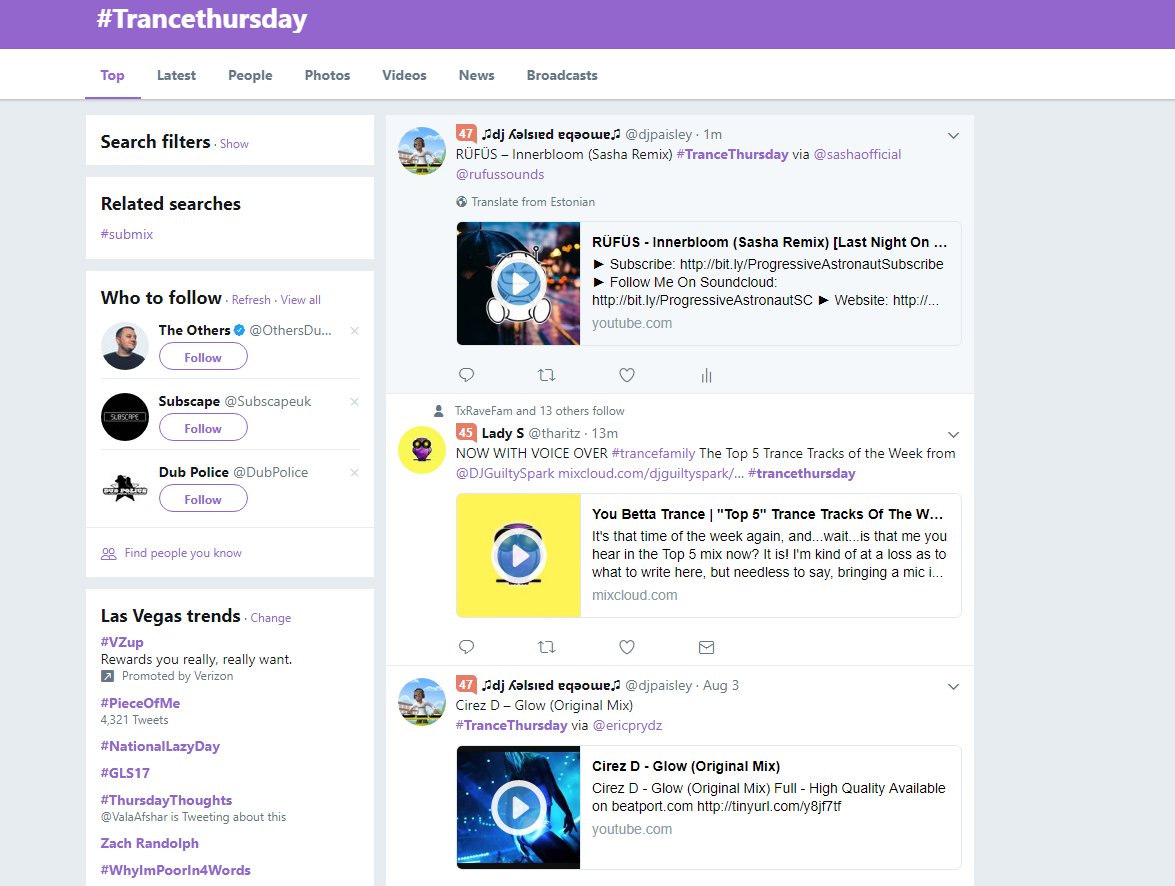Switch to the Top tab
This screenshot has height=886, width=1175.
(x=112, y=75)
